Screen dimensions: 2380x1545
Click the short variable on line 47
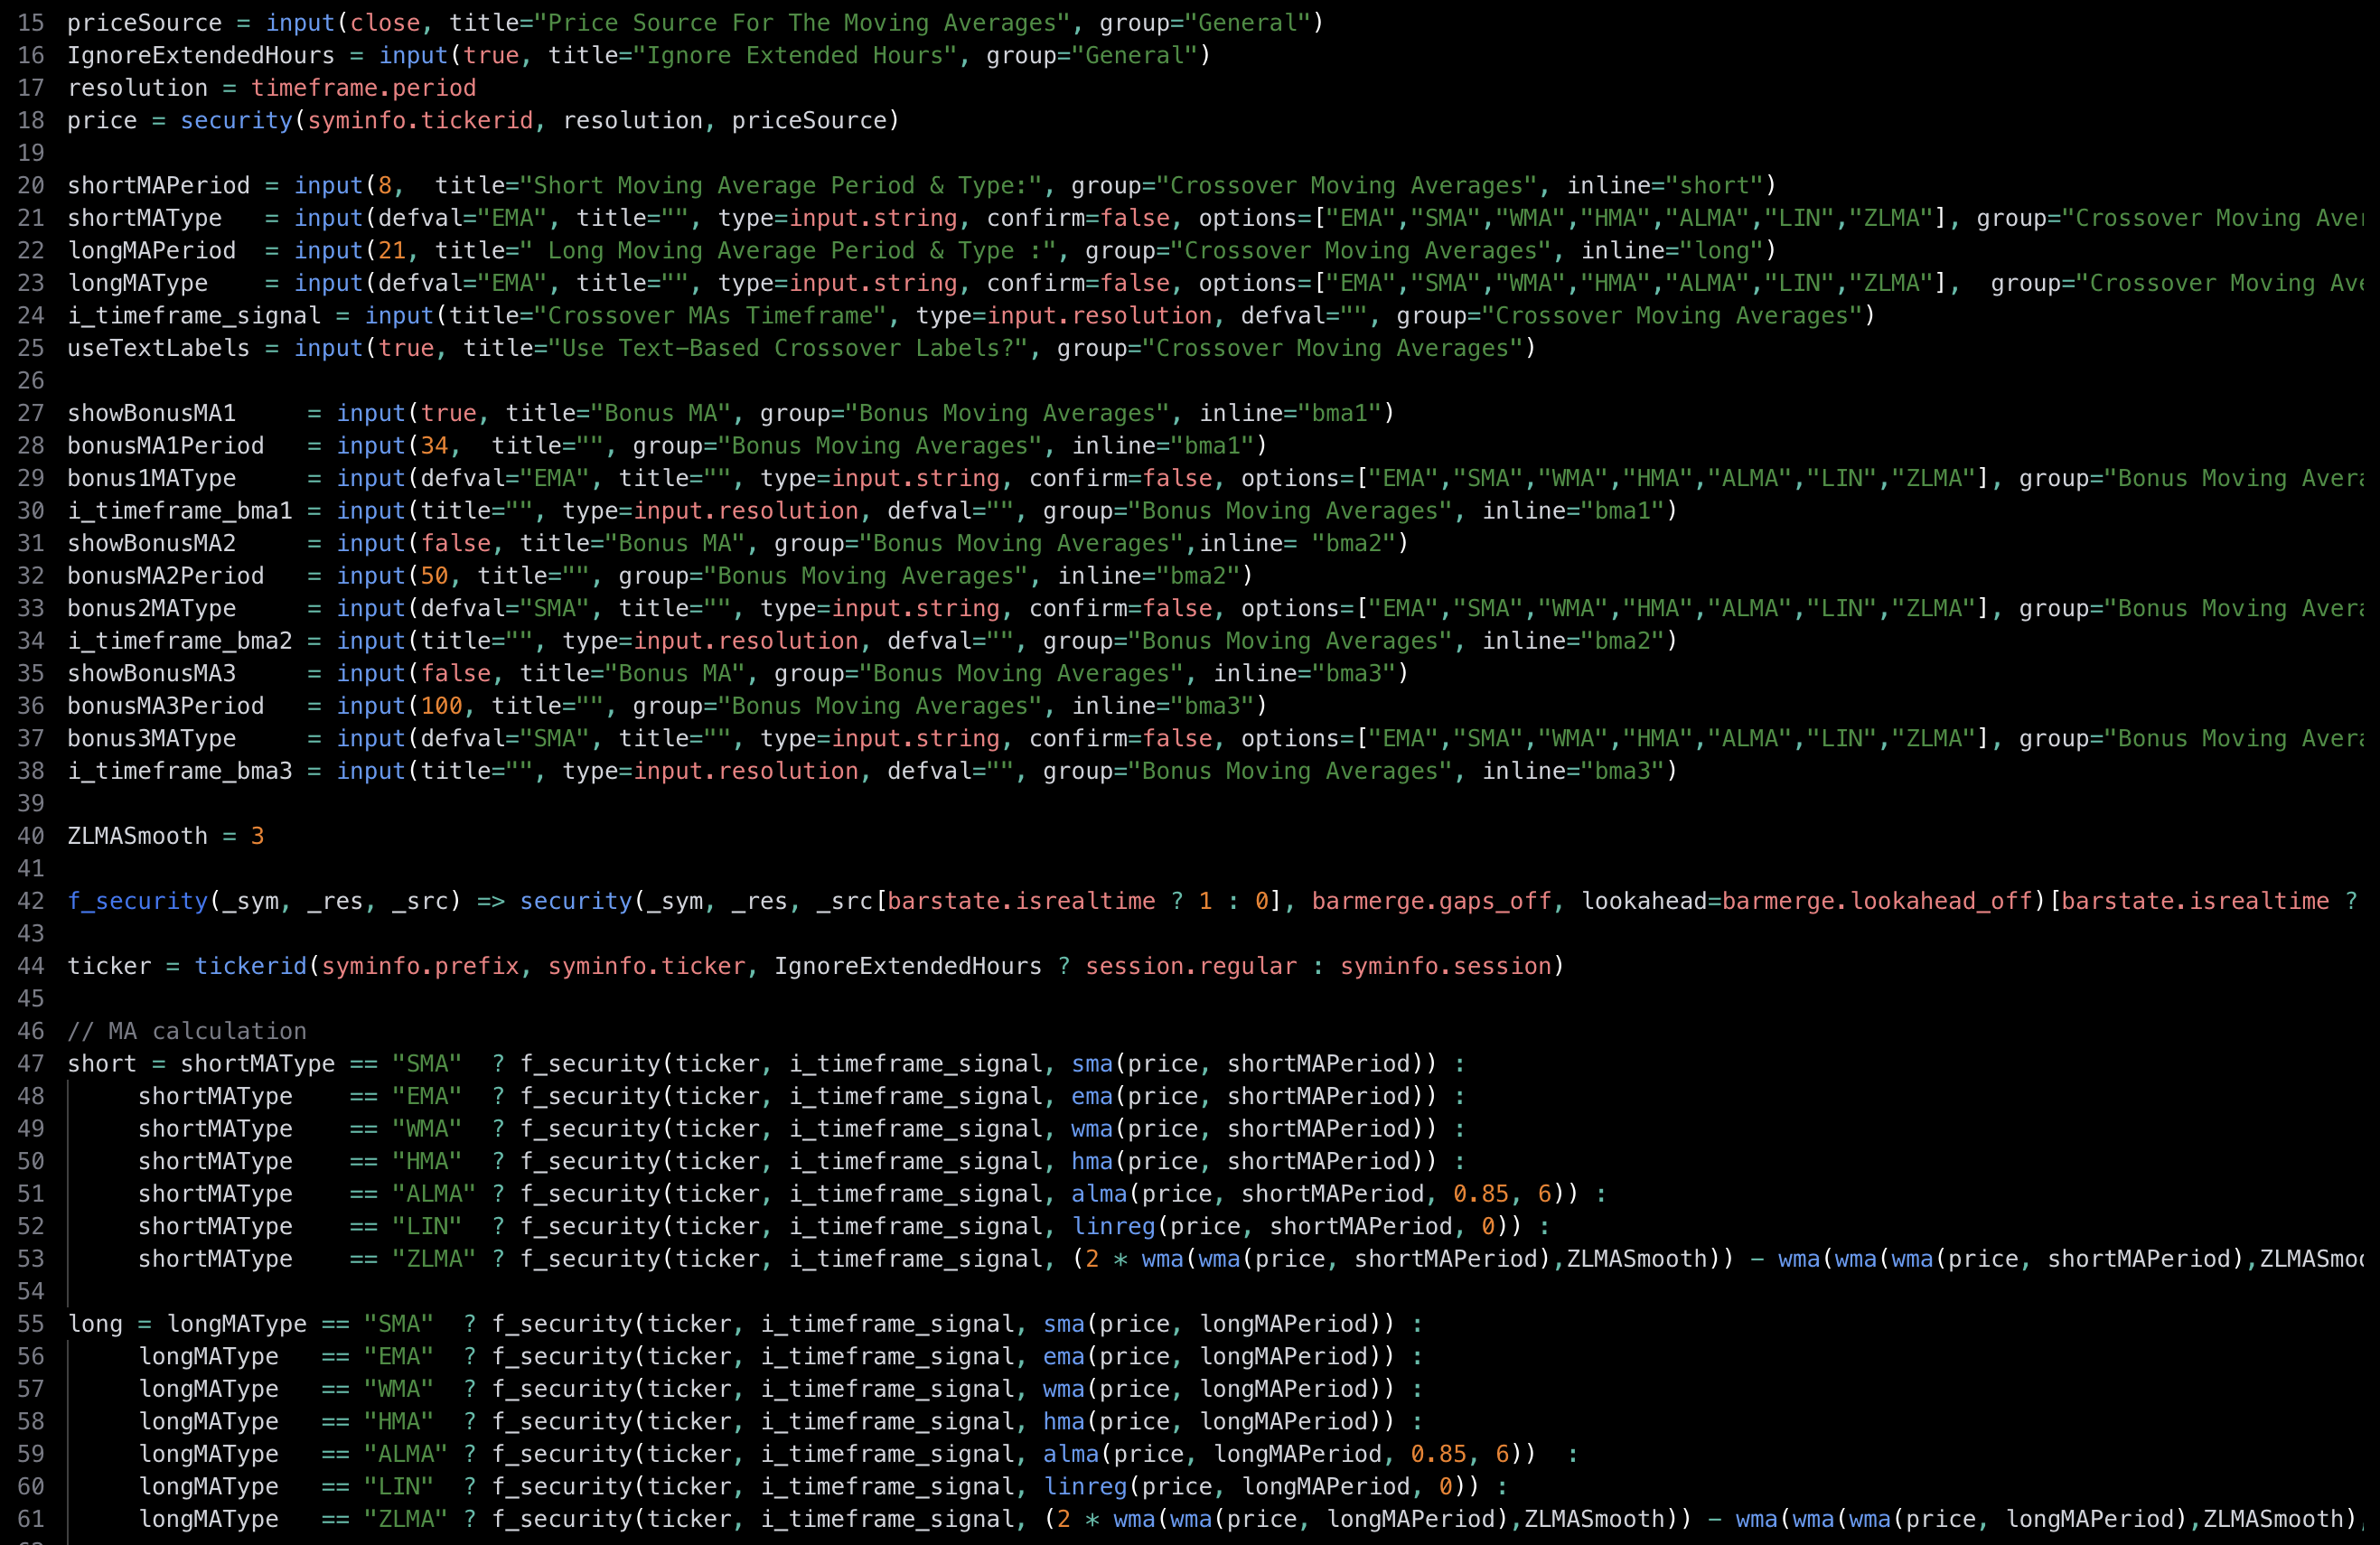coord(102,1063)
